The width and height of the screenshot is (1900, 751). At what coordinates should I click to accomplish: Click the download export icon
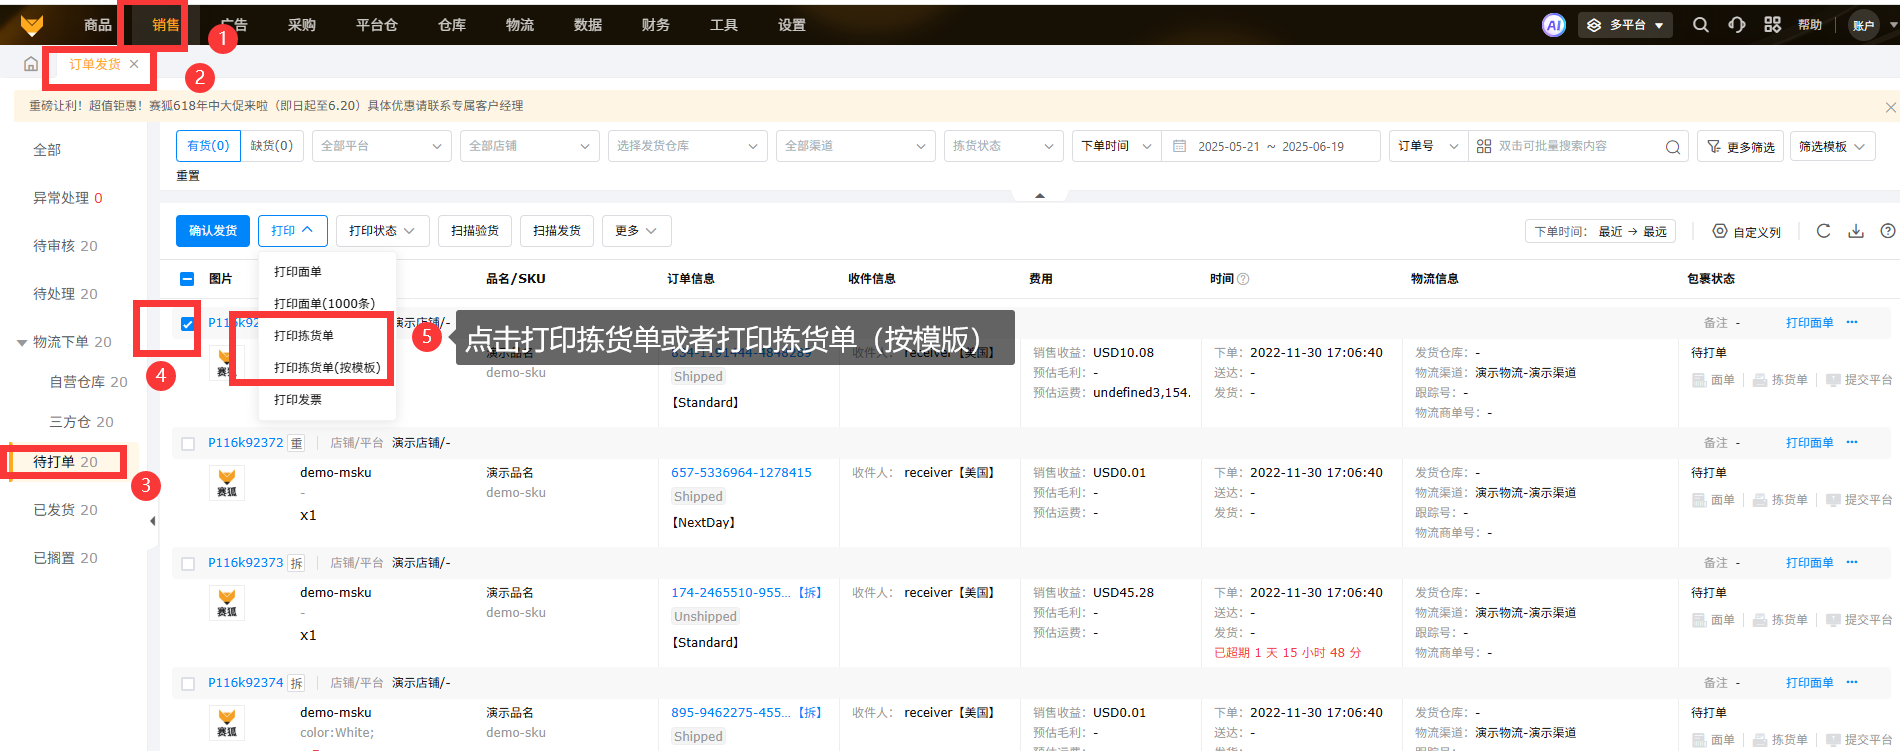coord(1855,231)
